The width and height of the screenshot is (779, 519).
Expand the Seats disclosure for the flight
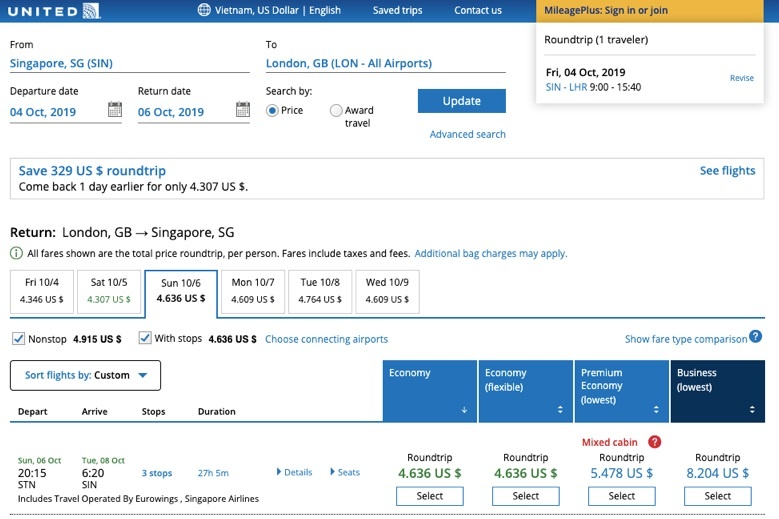(x=344, y=472)
